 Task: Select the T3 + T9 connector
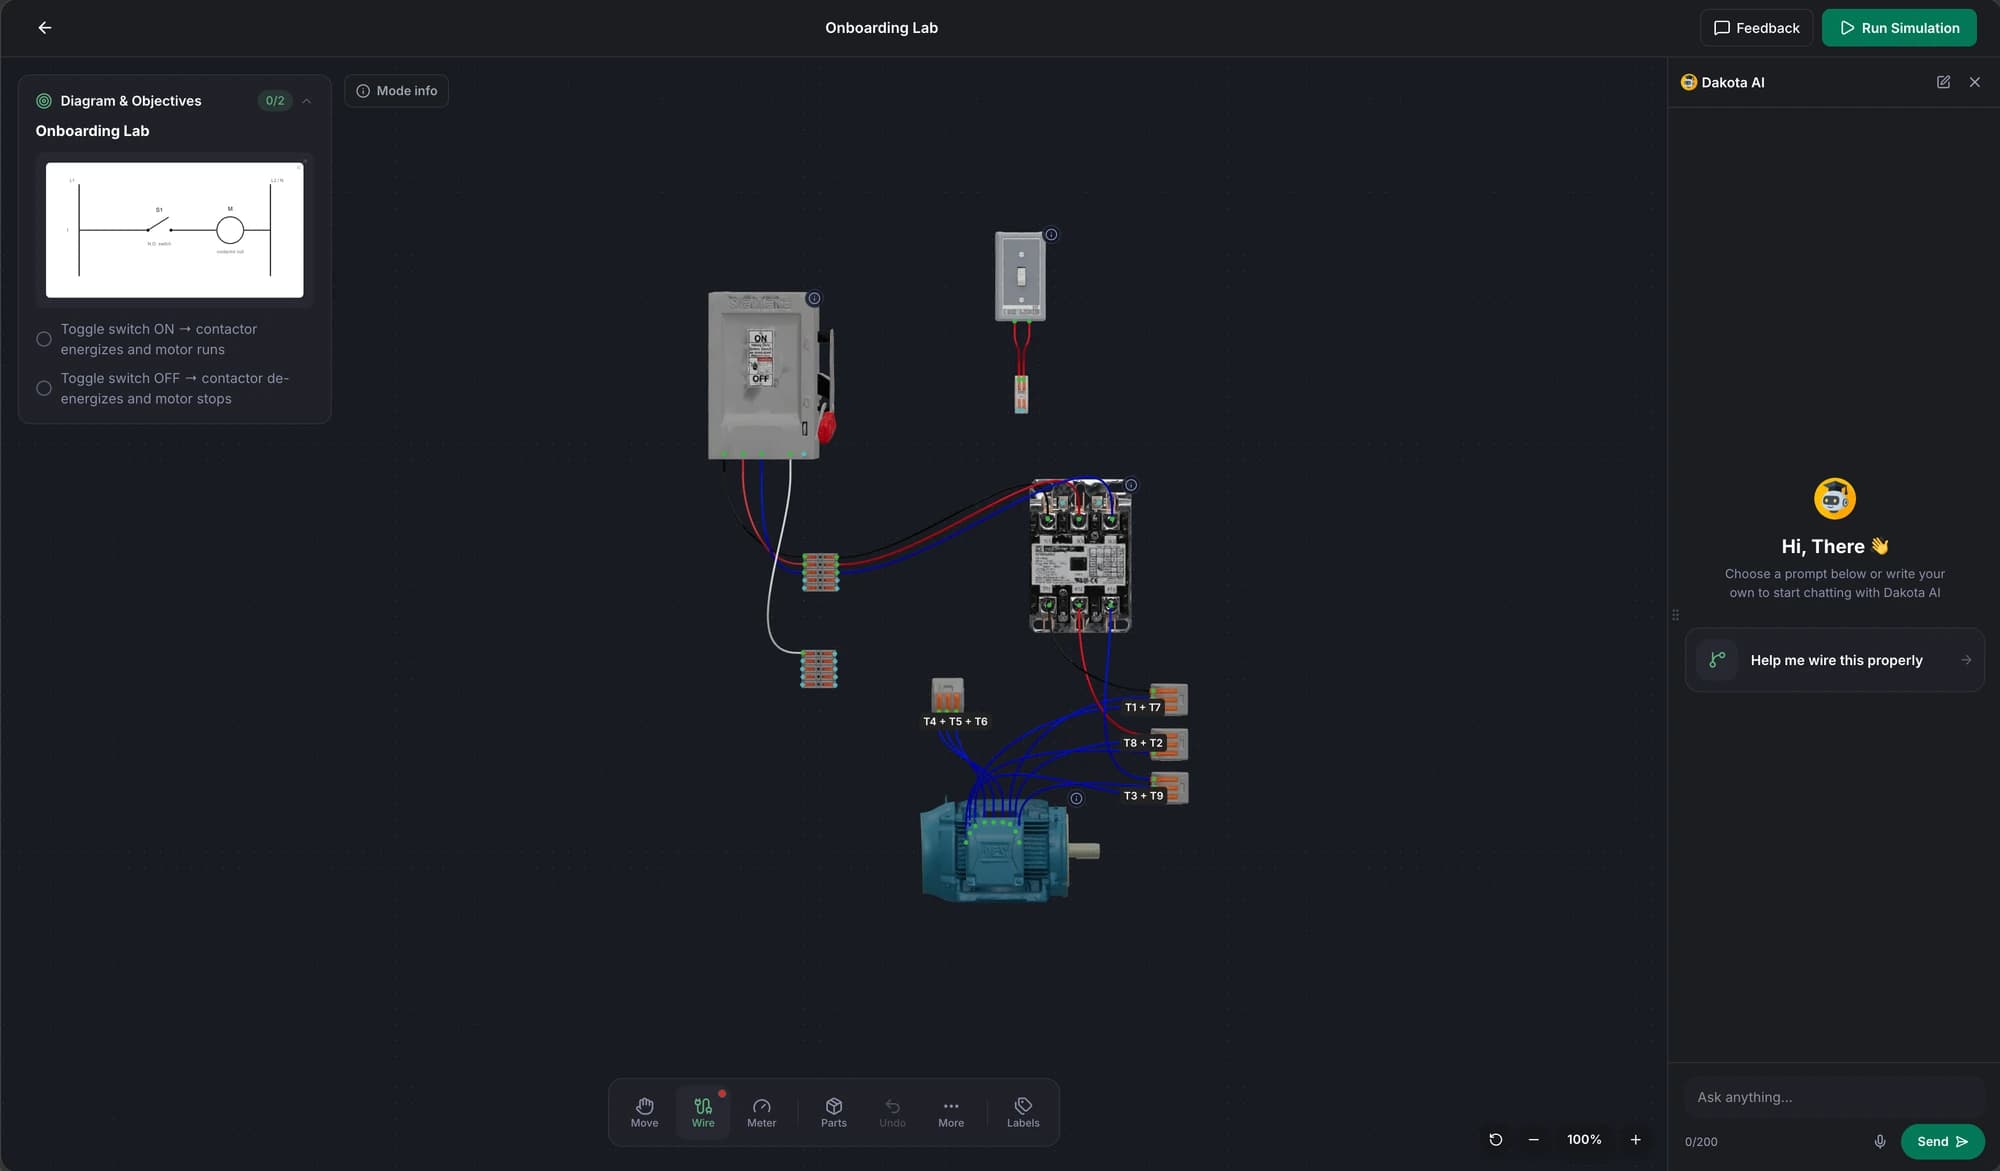coord(1169,788)
